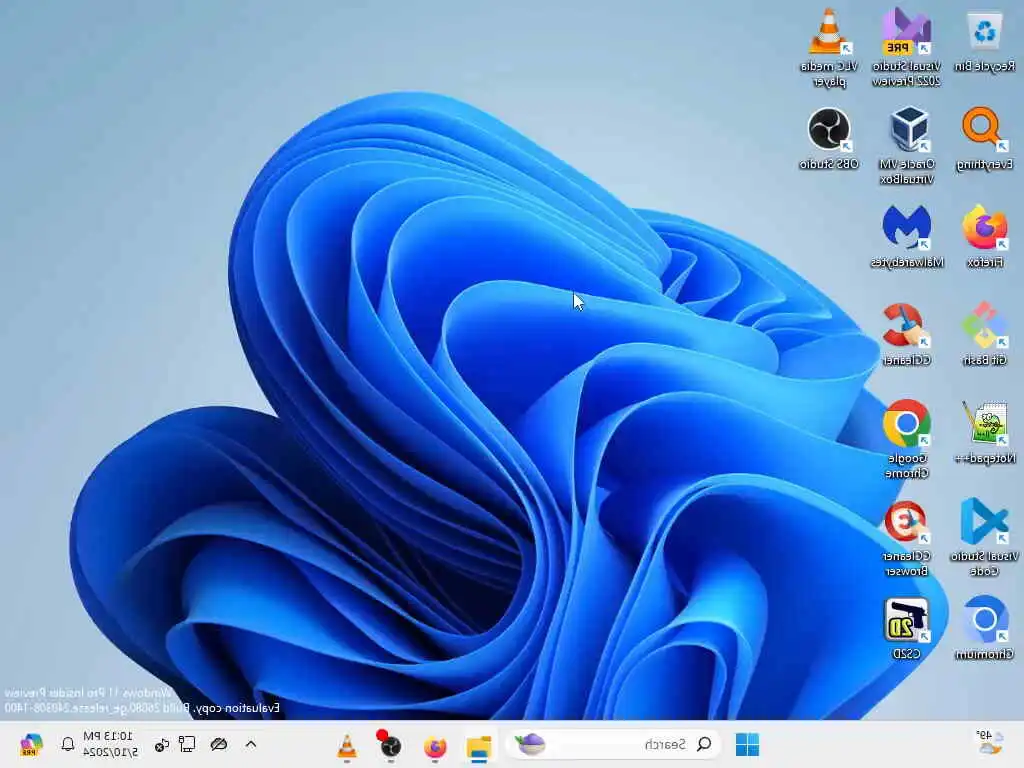Open the Notepad++ desktop shortcut
The image size is (1024, 768).
984,432
